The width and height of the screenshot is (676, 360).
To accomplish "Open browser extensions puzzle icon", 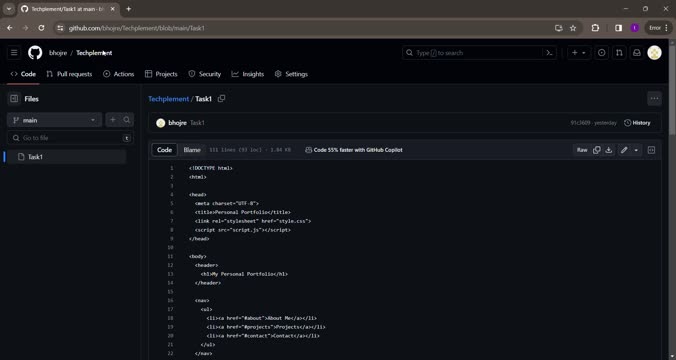I will coord(595,28).
